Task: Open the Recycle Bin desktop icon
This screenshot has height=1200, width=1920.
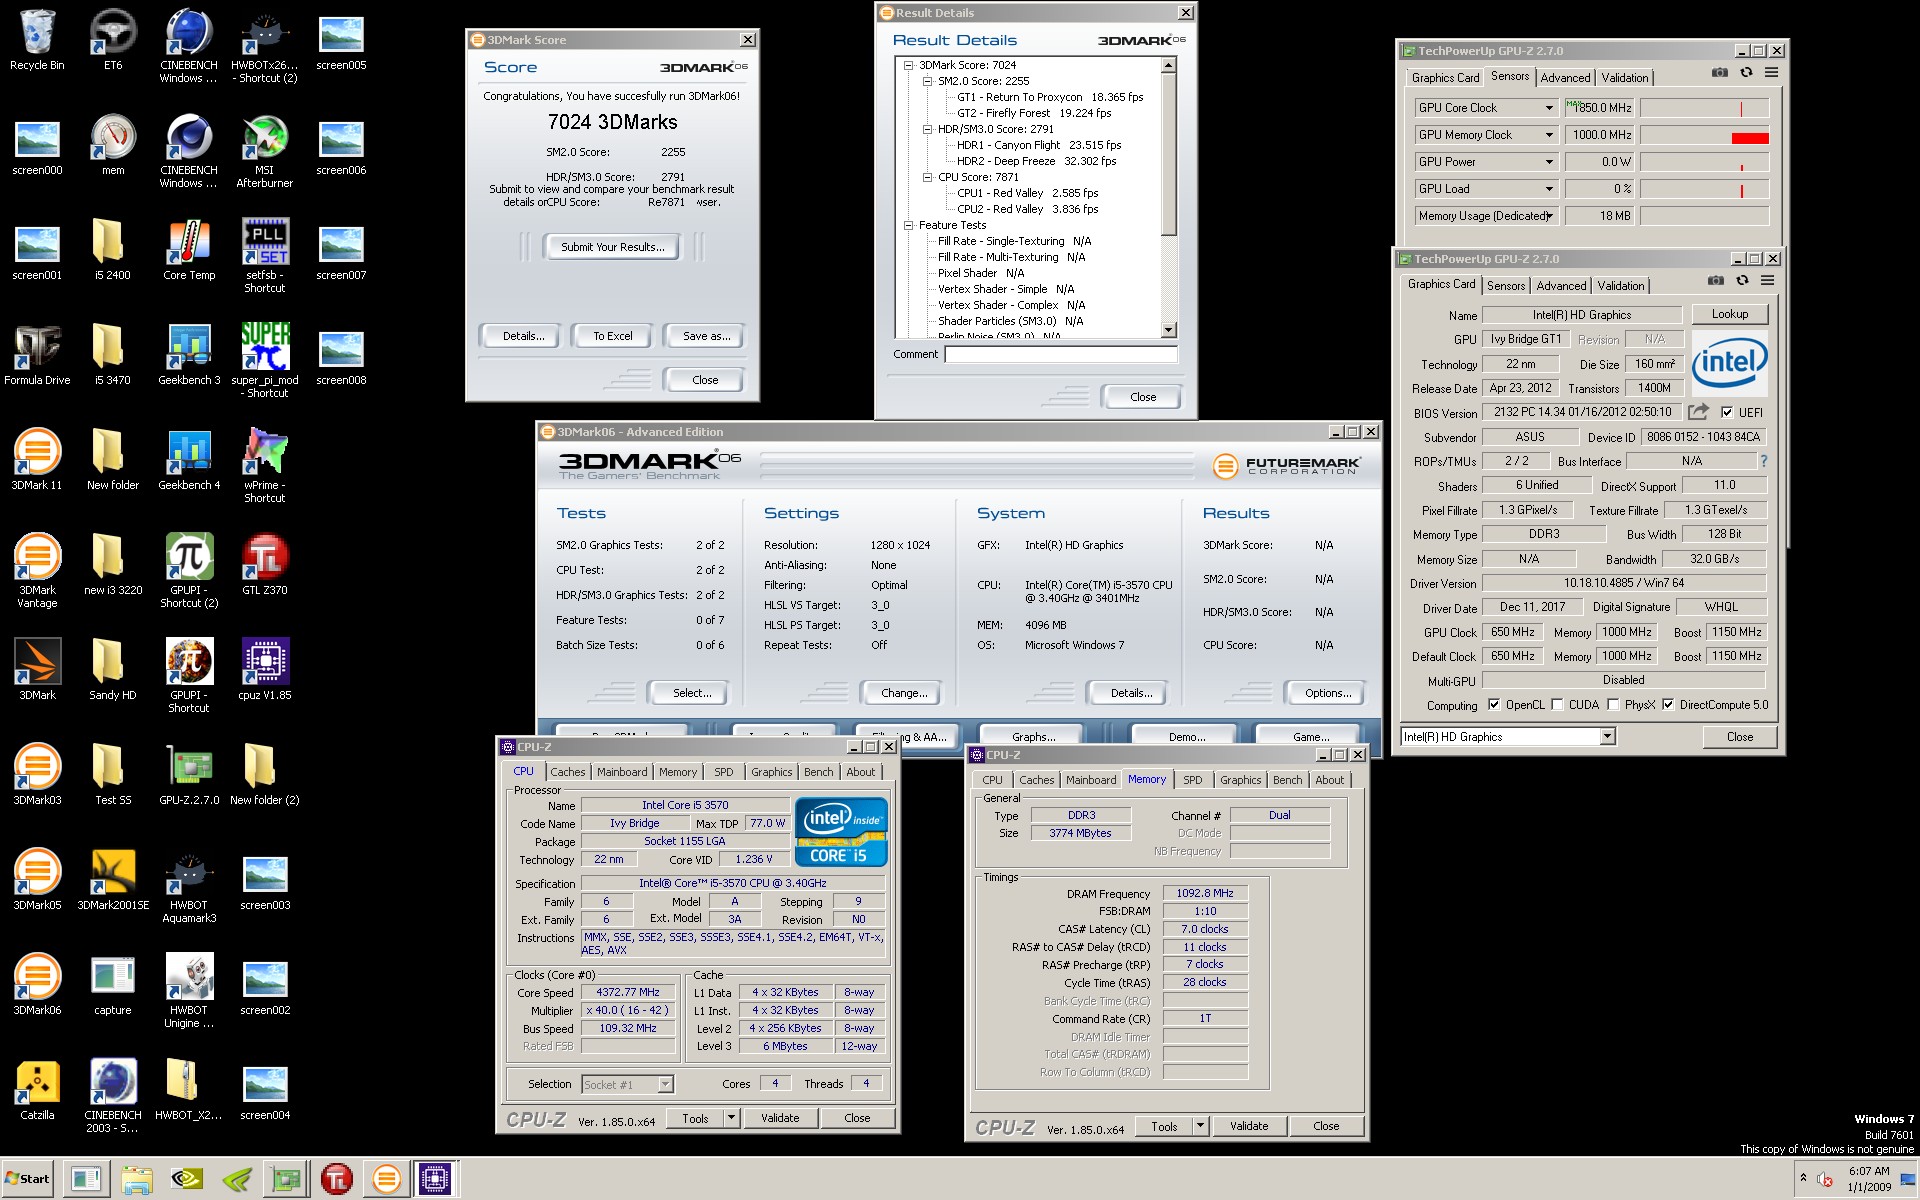Action: tap(37, 41)
